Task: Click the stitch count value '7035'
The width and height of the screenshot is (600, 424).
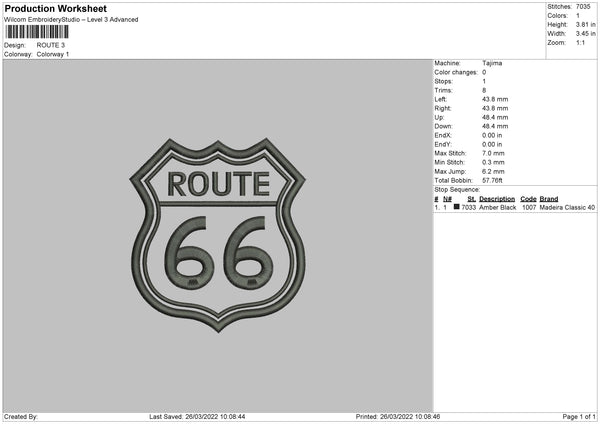Action: coord(583,7)
